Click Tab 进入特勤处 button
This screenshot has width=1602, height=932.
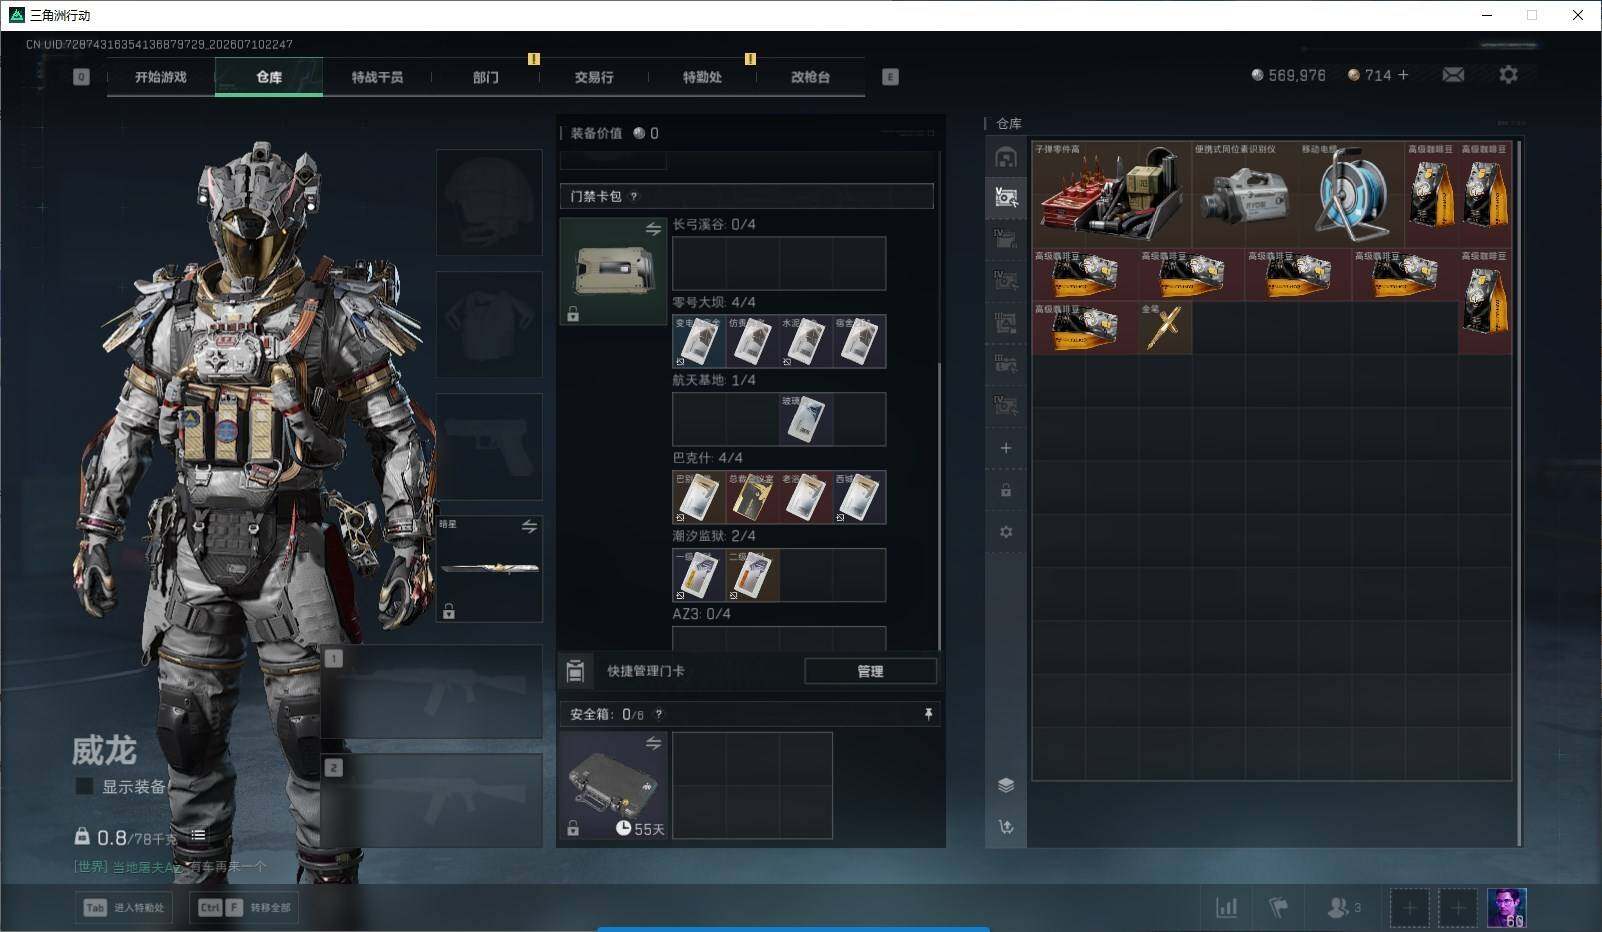tap(125, 907)
